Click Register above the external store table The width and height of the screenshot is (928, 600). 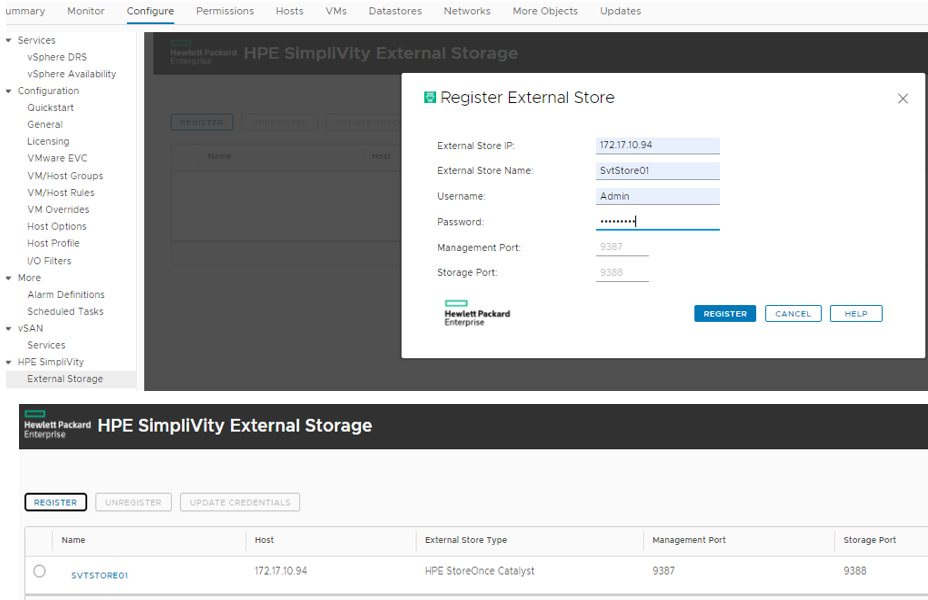pyautogui.click(x=56, y=502)
